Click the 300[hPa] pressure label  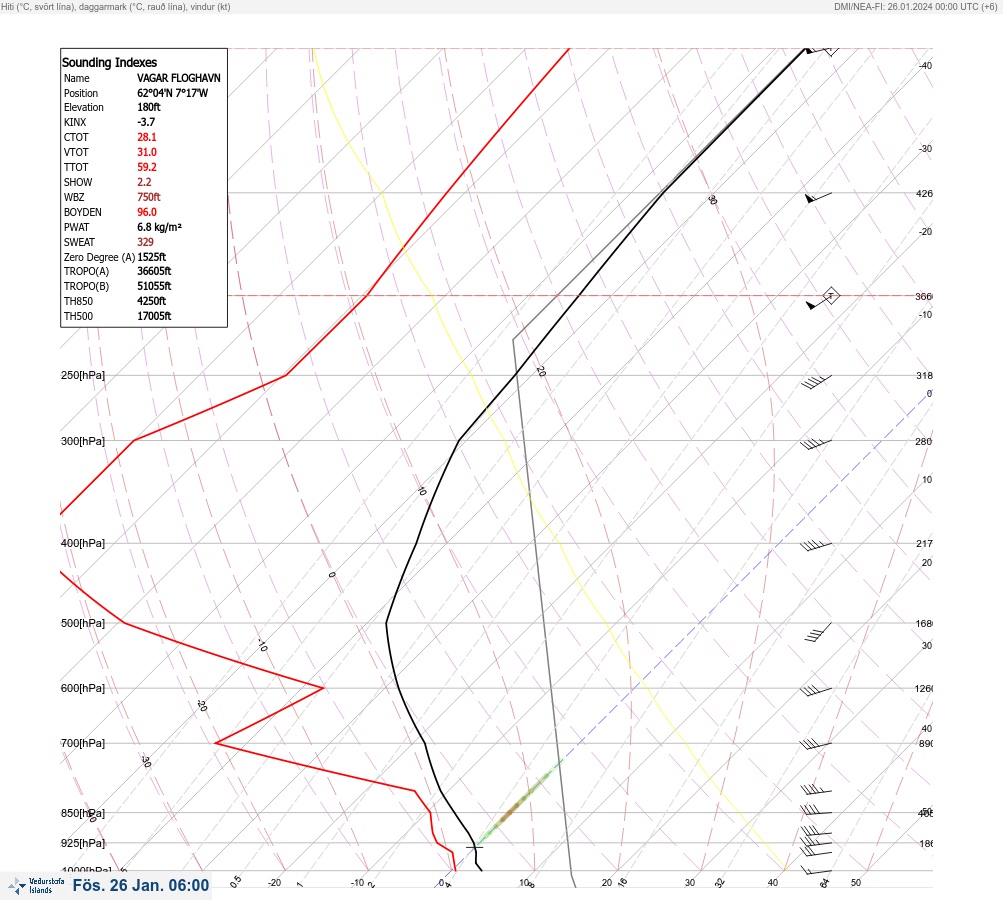tap(83, 441)
